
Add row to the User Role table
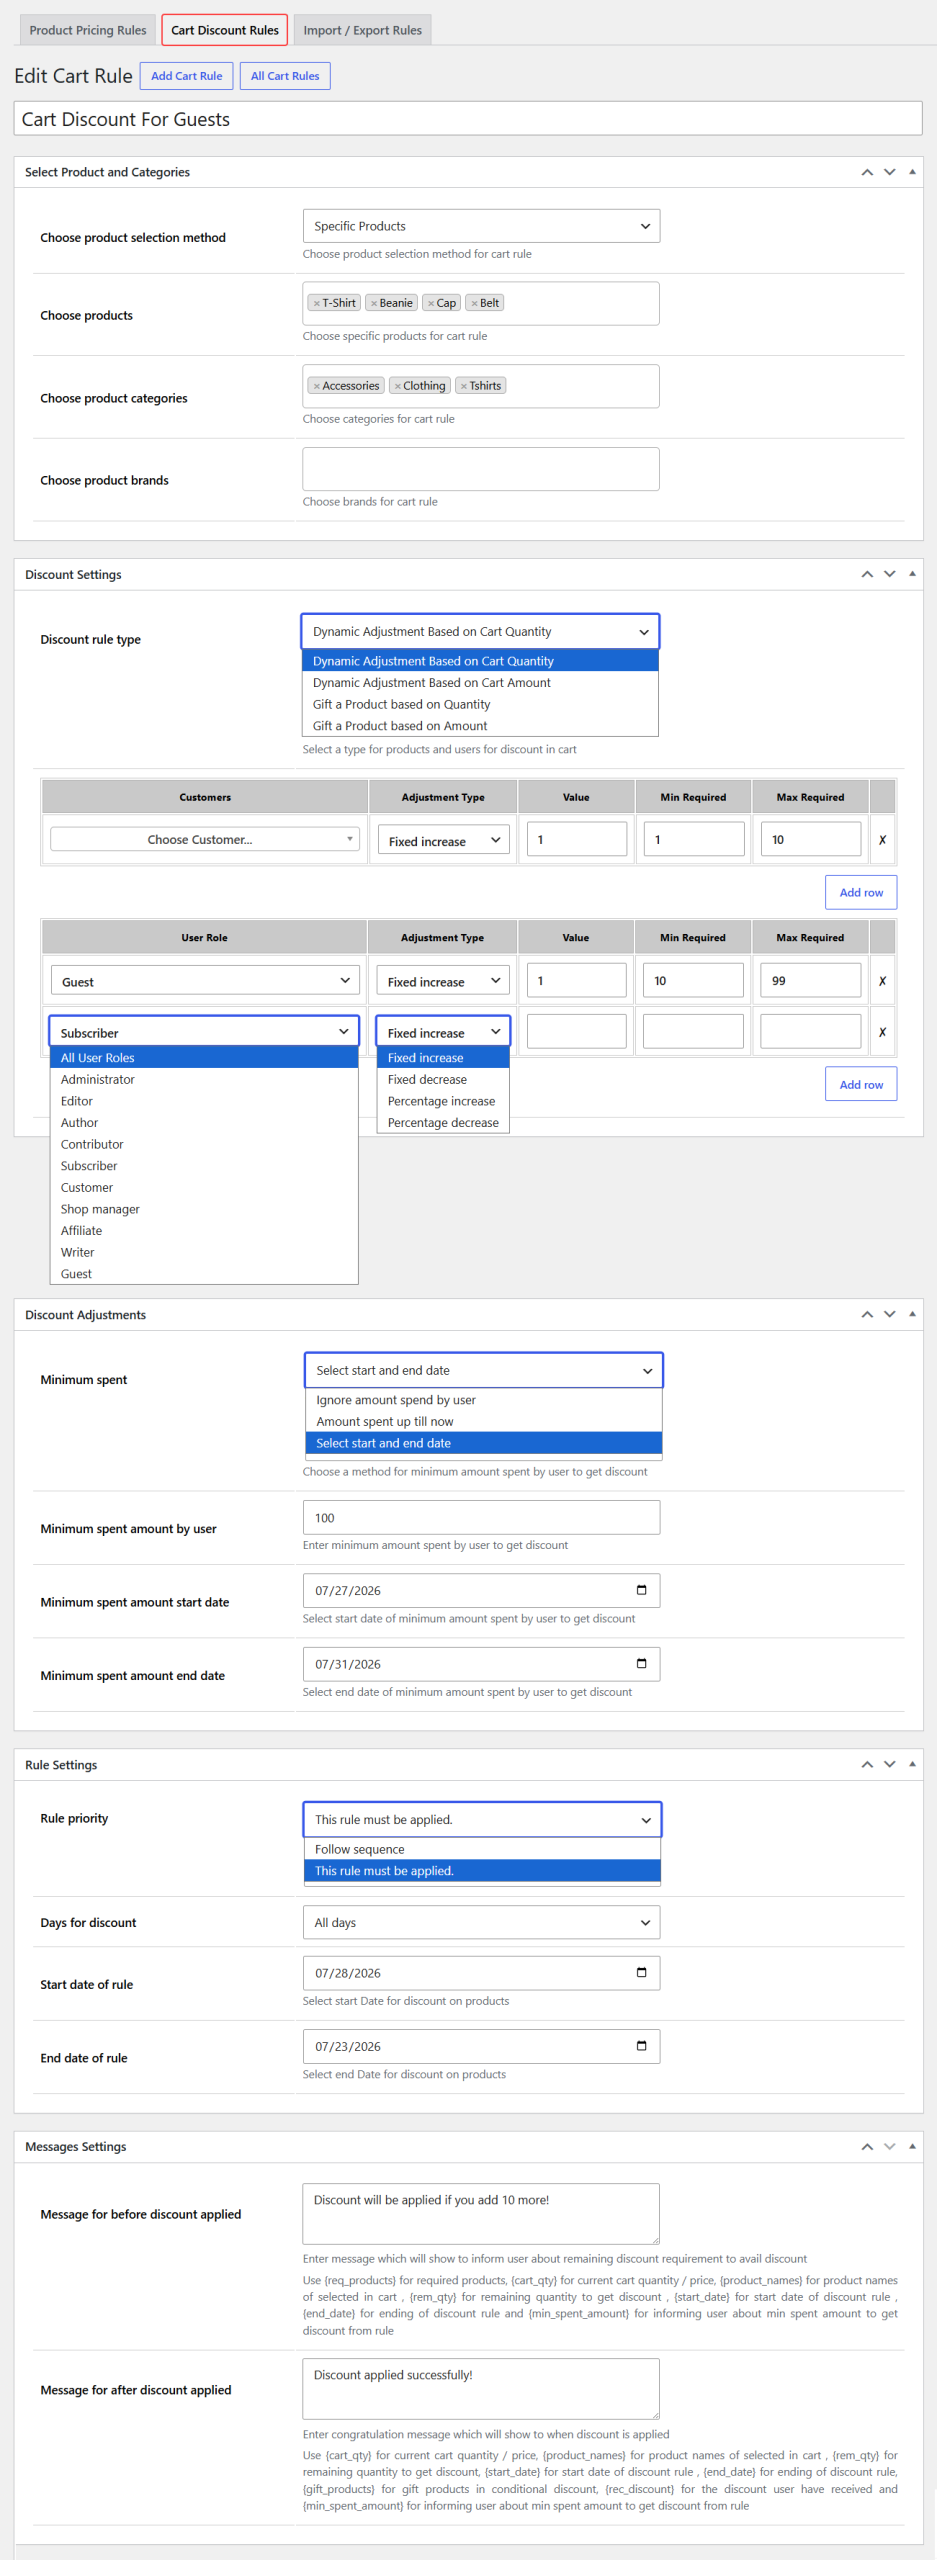(x=861, y=1084)
